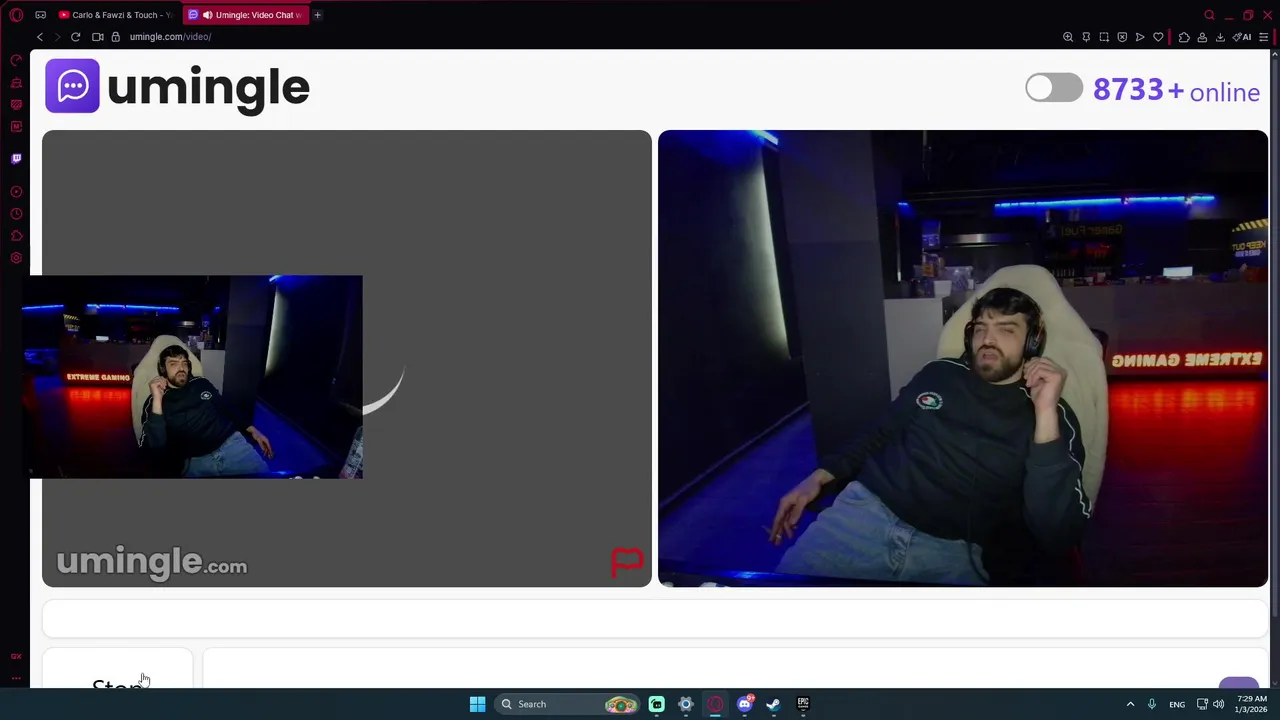The width and height of the screenshot is (1280, 720).
Task: Take a snapshot with the capture icon
Action: pos(1104,37)
